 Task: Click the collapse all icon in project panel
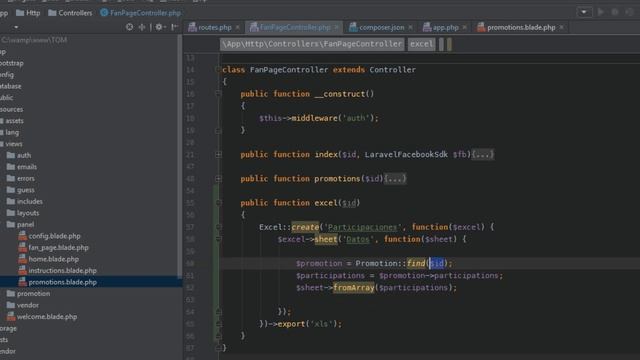point(142,27)
